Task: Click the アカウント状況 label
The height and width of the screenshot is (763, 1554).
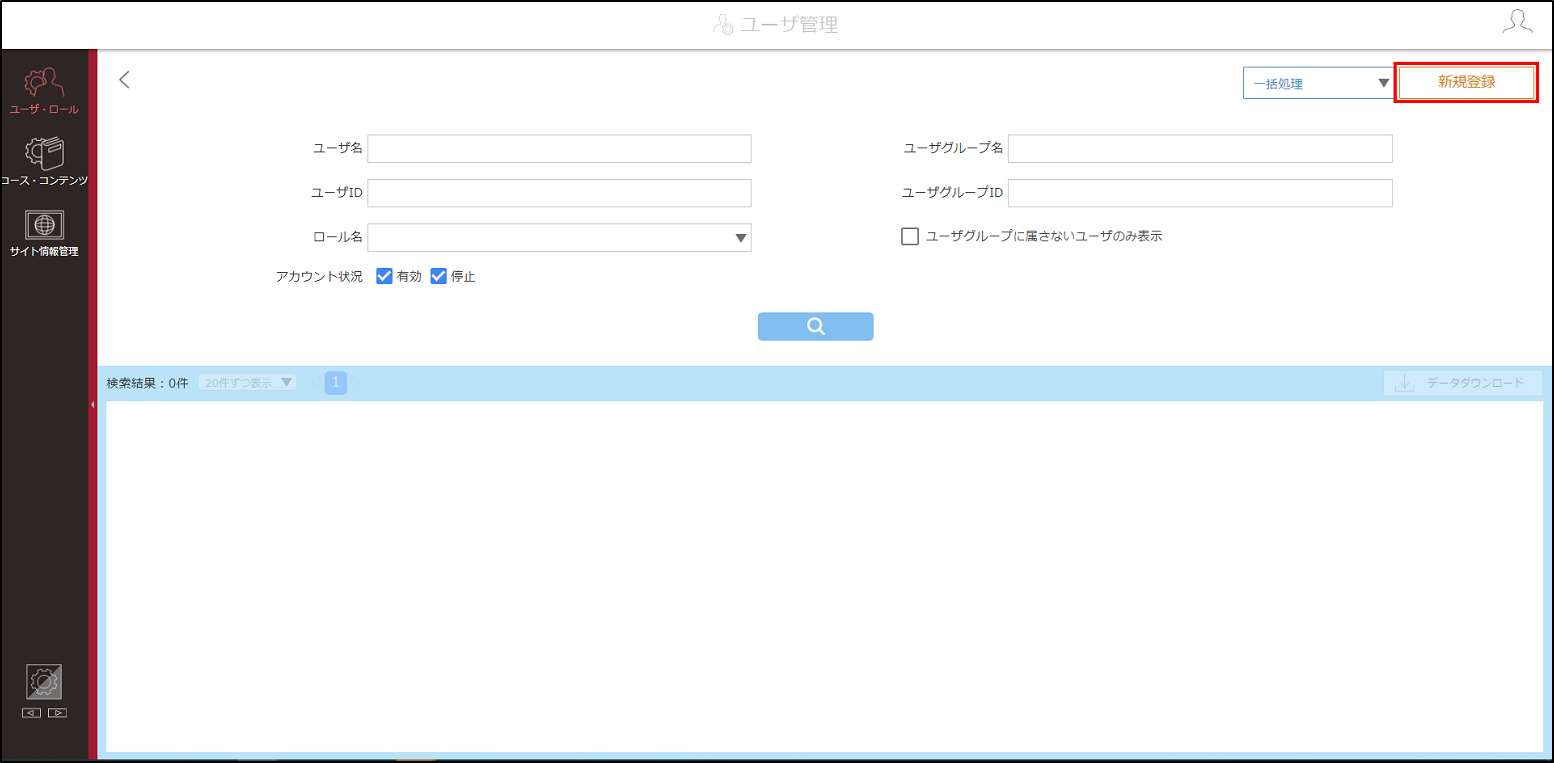Action: click(319, 277)
